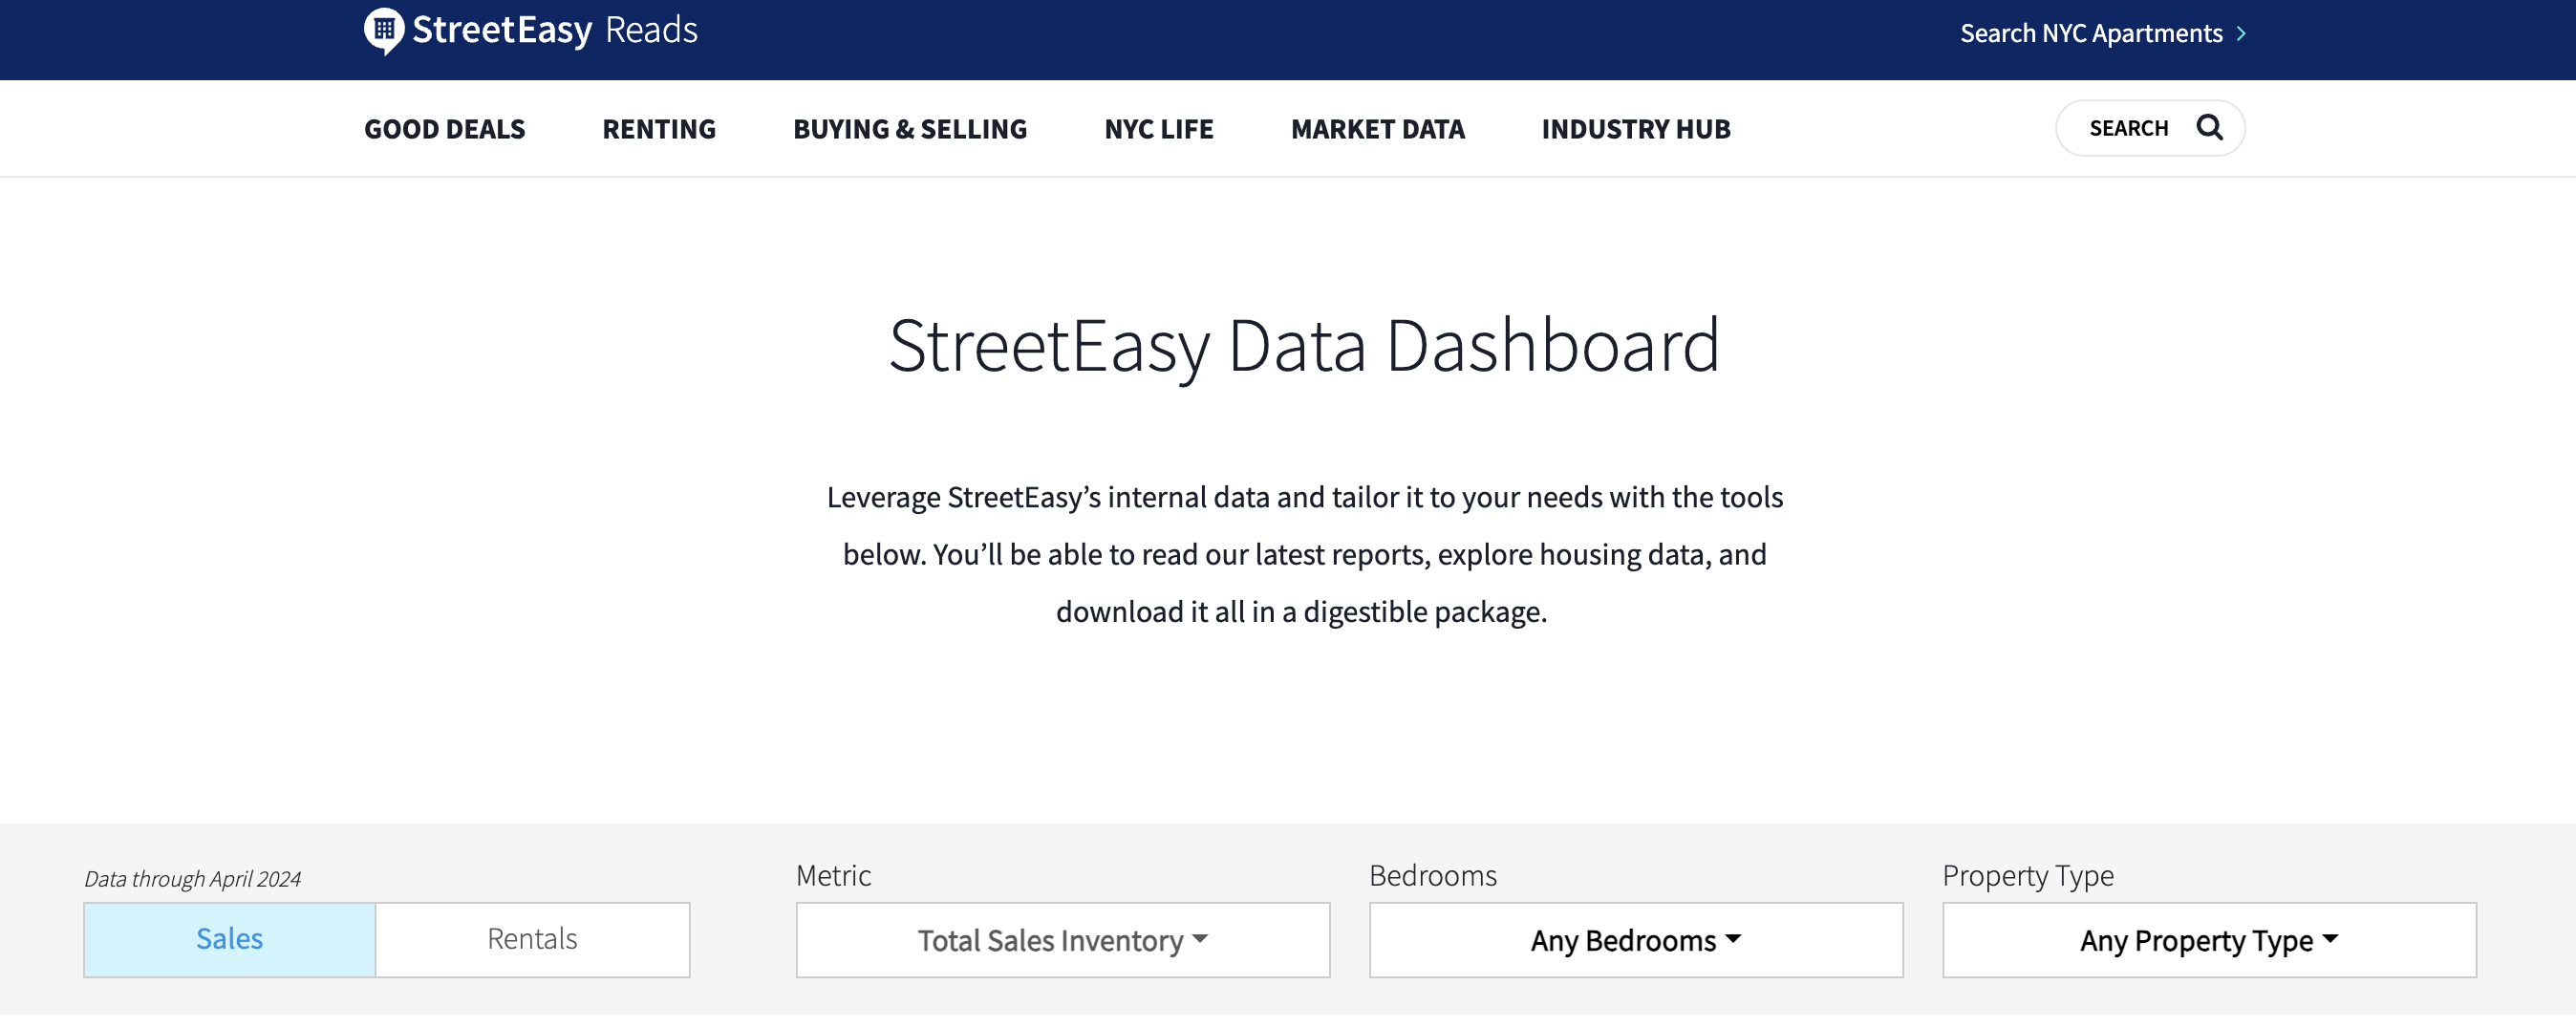
Task: Click the building pin icon in the StreetEasy logo
Action: (x=383, y=29)
